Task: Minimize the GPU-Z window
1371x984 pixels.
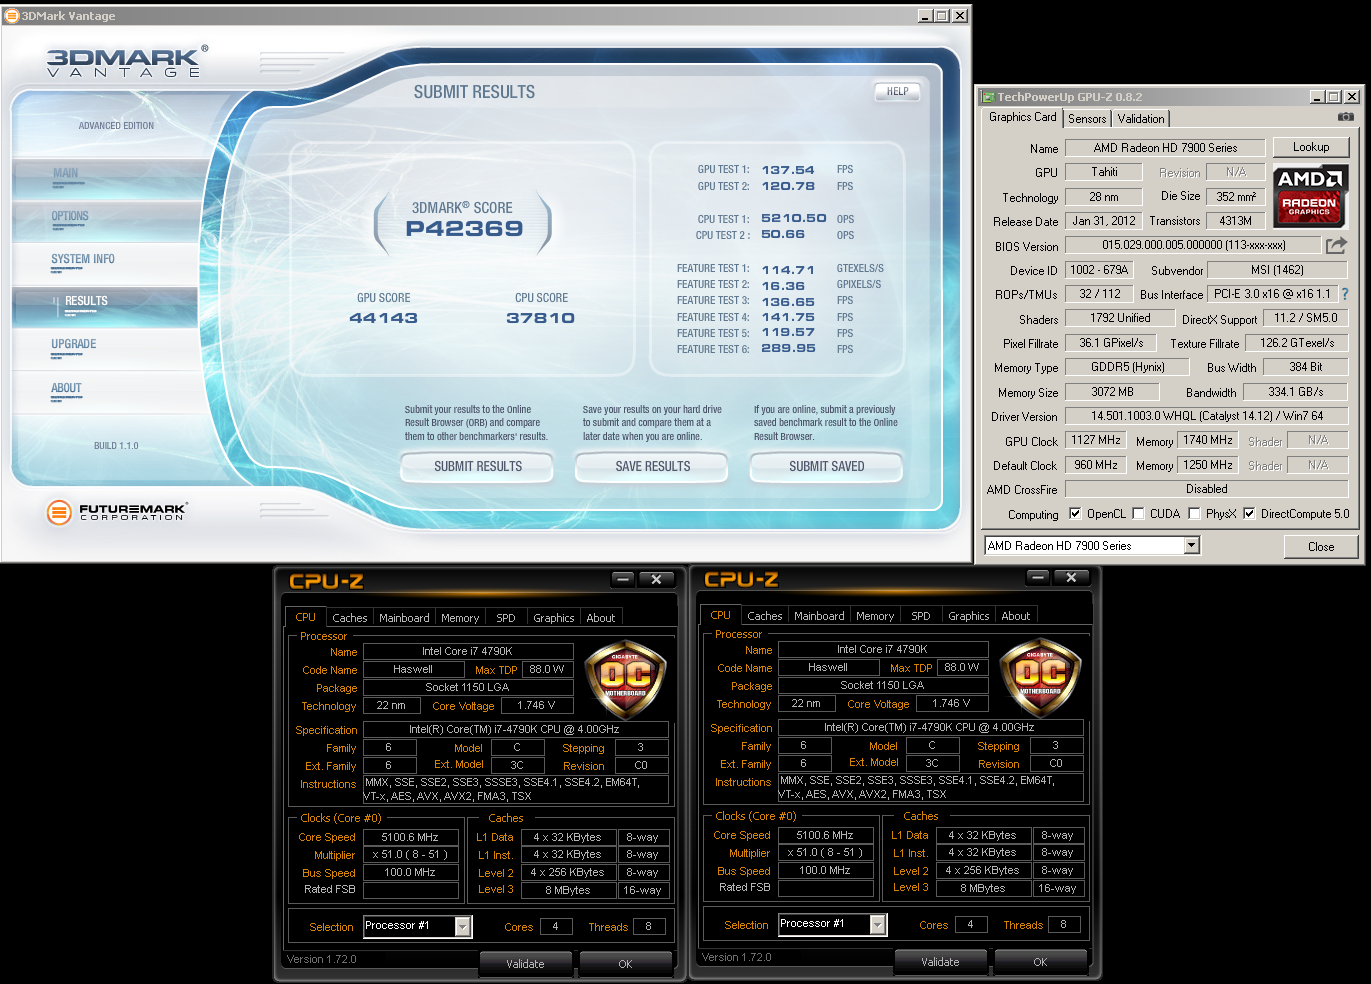Action: [x=1317, y=97]
